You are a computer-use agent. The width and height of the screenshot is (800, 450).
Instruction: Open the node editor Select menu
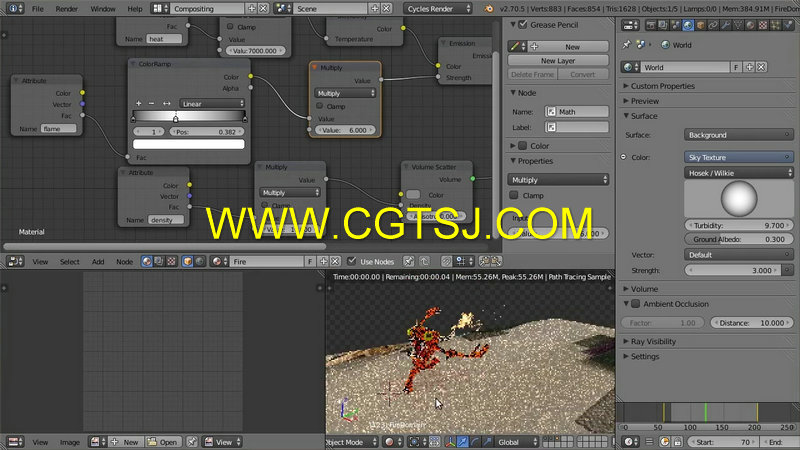70,261
